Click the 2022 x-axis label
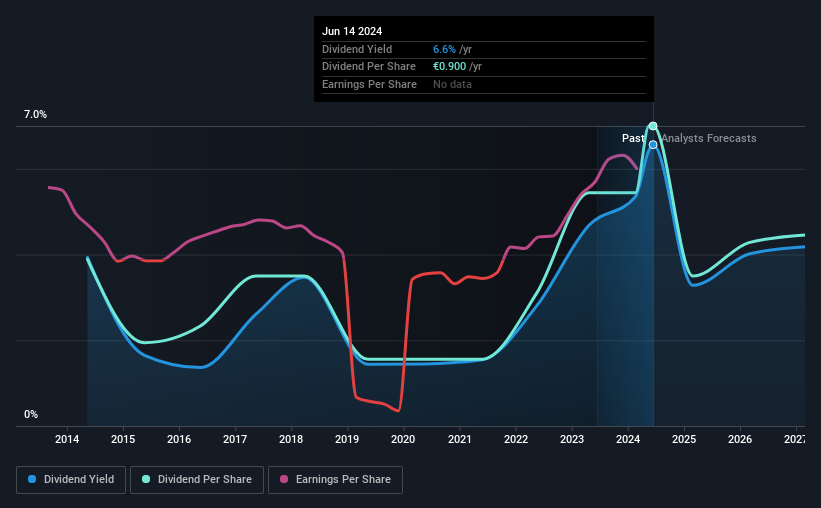The image size is (821, 508). pyautogui.click(x=516, y=439)
